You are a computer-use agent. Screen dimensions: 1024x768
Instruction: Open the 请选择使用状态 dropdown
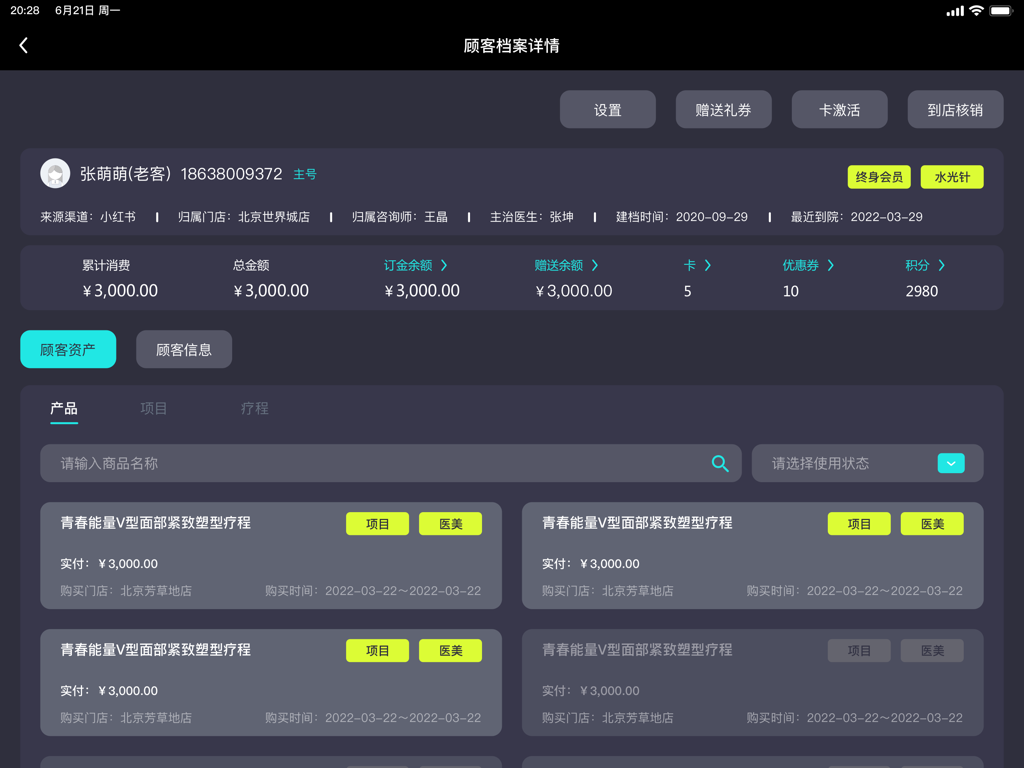click(x=866, y=463)
